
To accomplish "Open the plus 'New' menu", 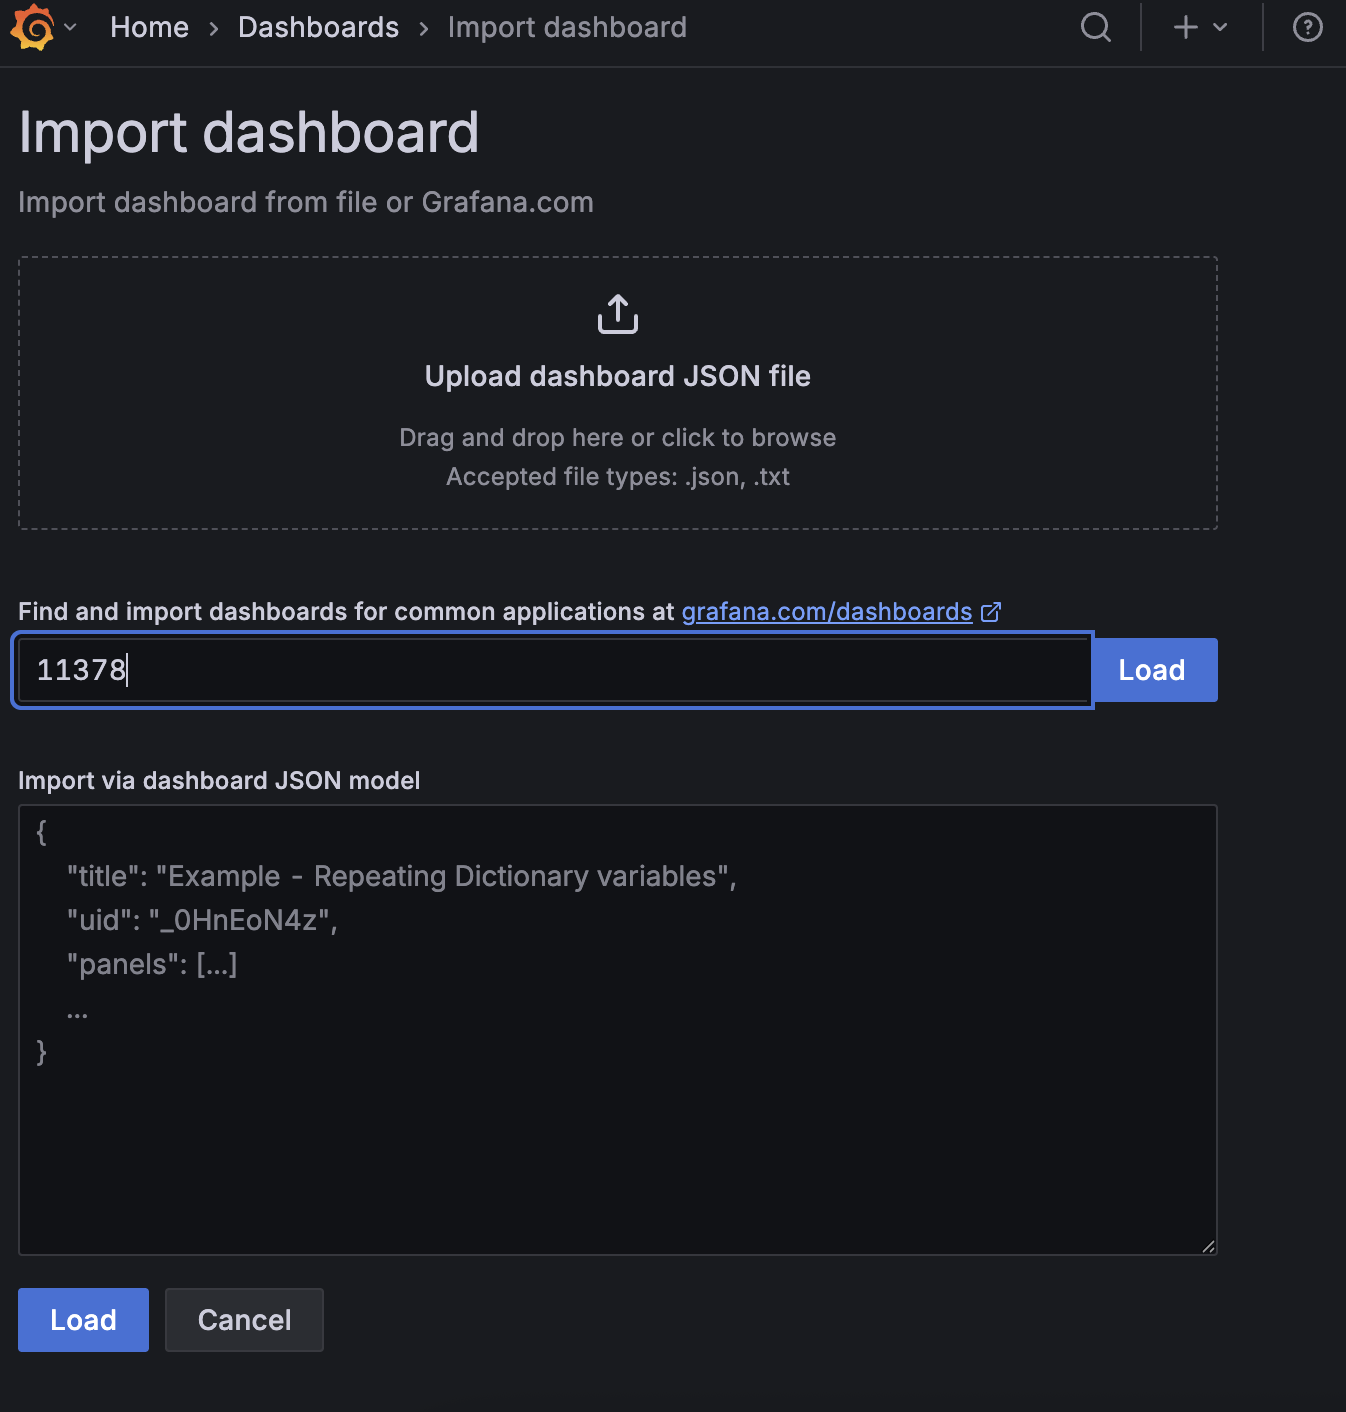I will [x=1186, y=27].
